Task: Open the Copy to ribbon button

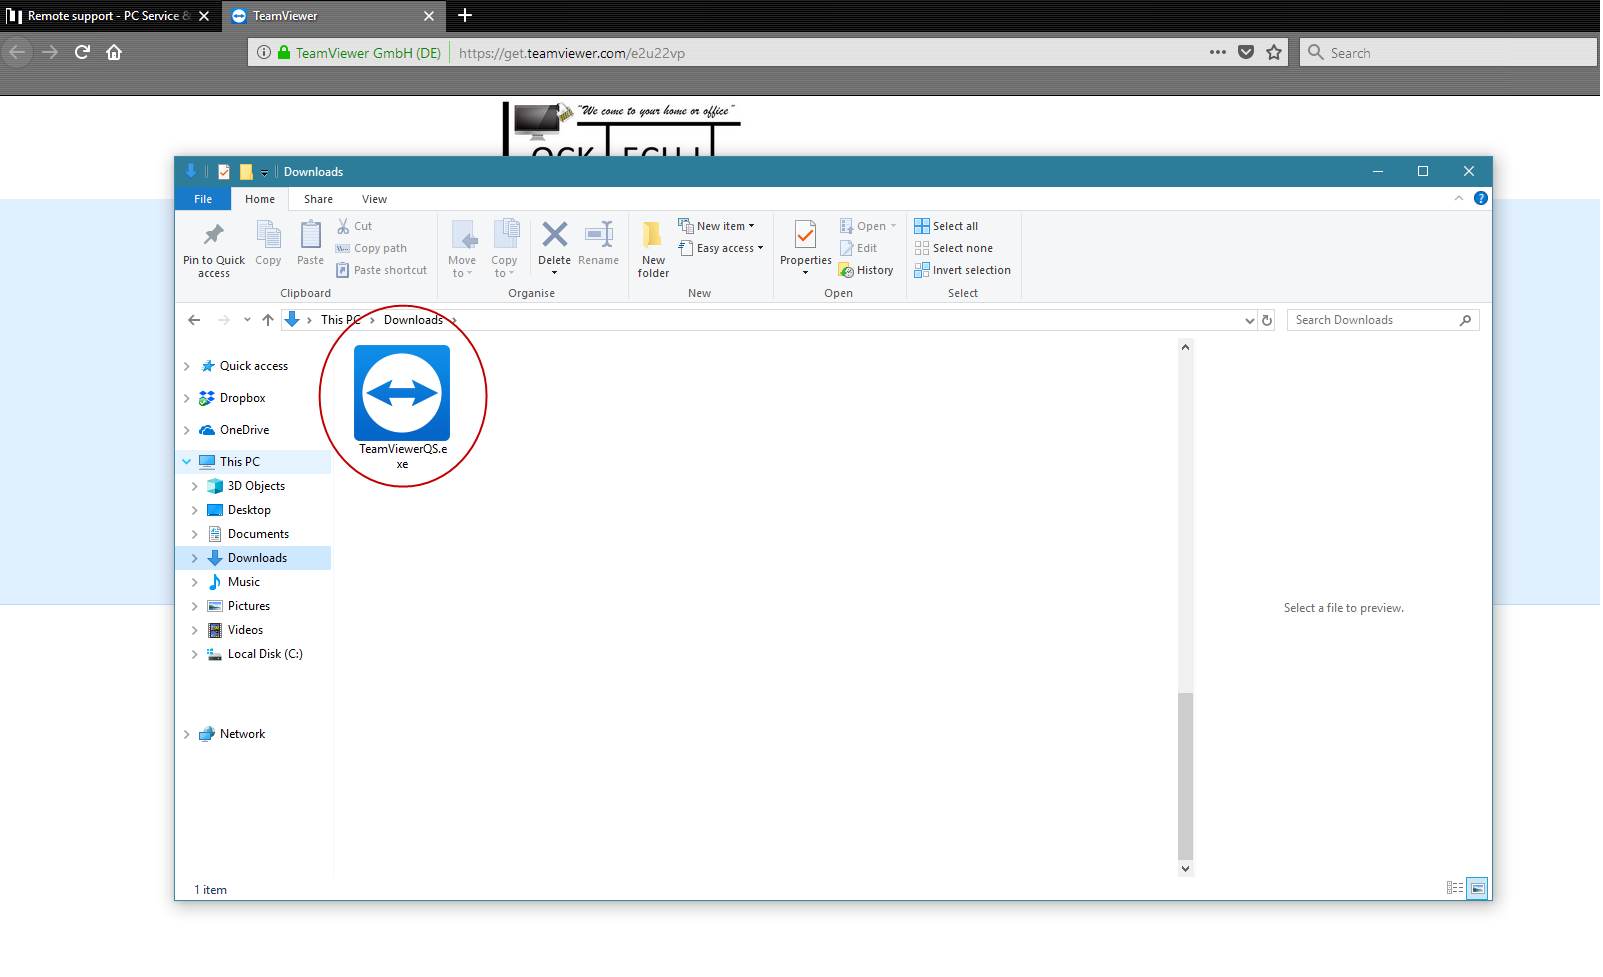Action: (505, 248)
